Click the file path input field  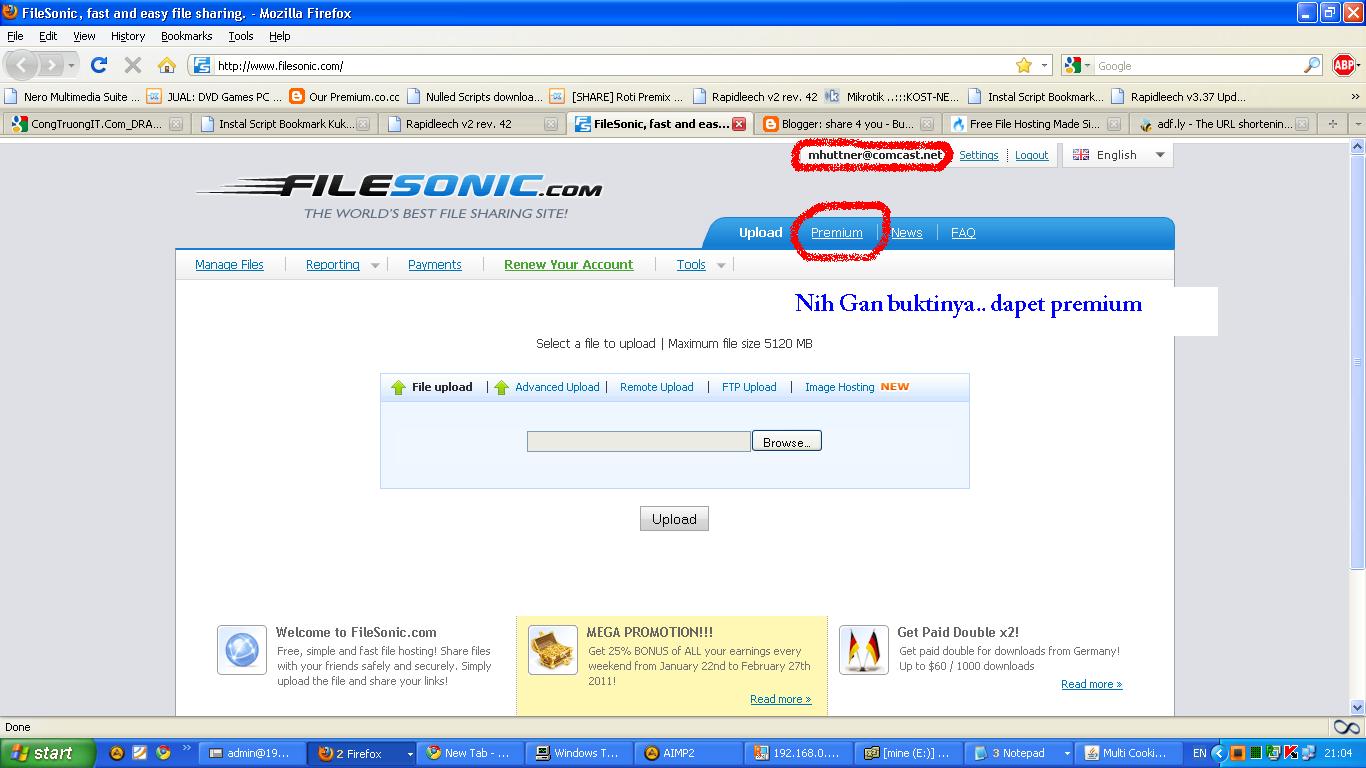(638, 442)
